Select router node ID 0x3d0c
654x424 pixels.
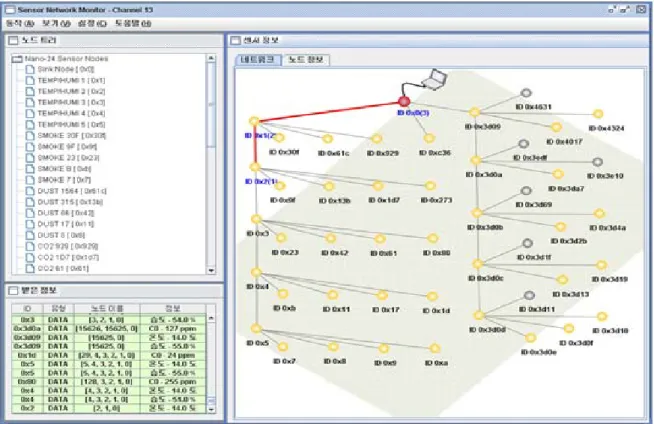point(478,264)
